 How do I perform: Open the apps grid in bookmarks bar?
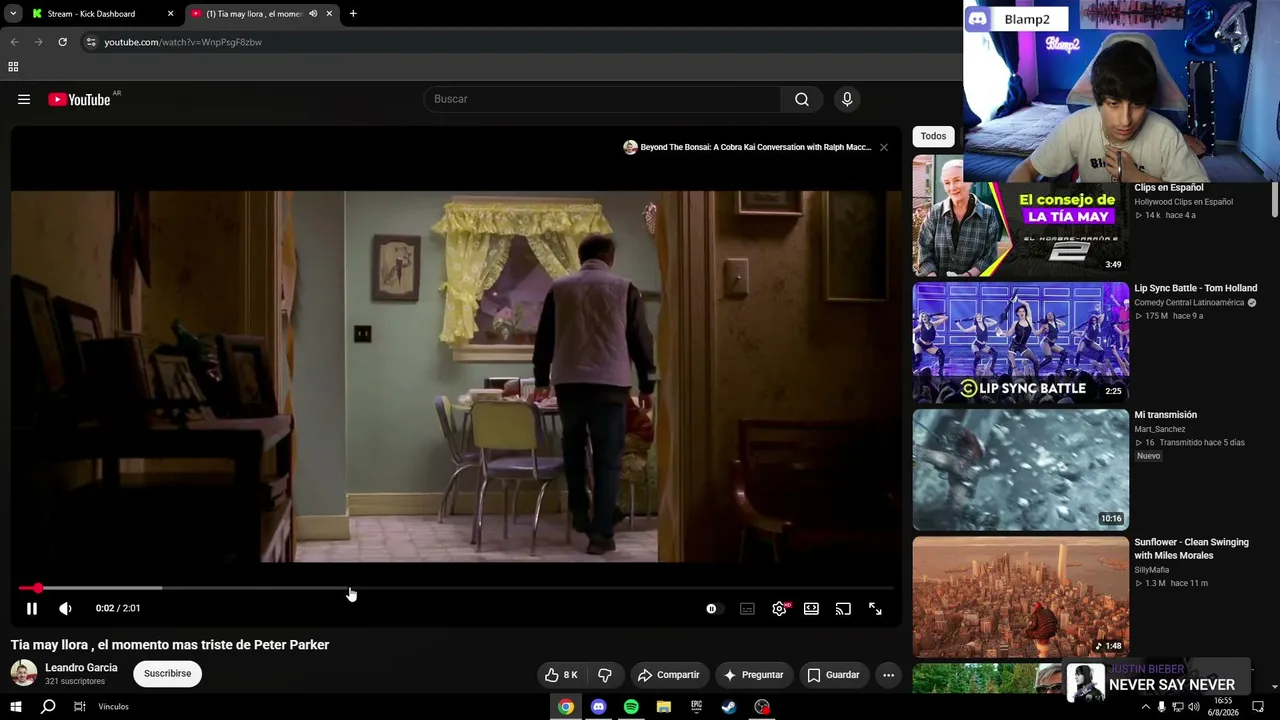point(13,67)
